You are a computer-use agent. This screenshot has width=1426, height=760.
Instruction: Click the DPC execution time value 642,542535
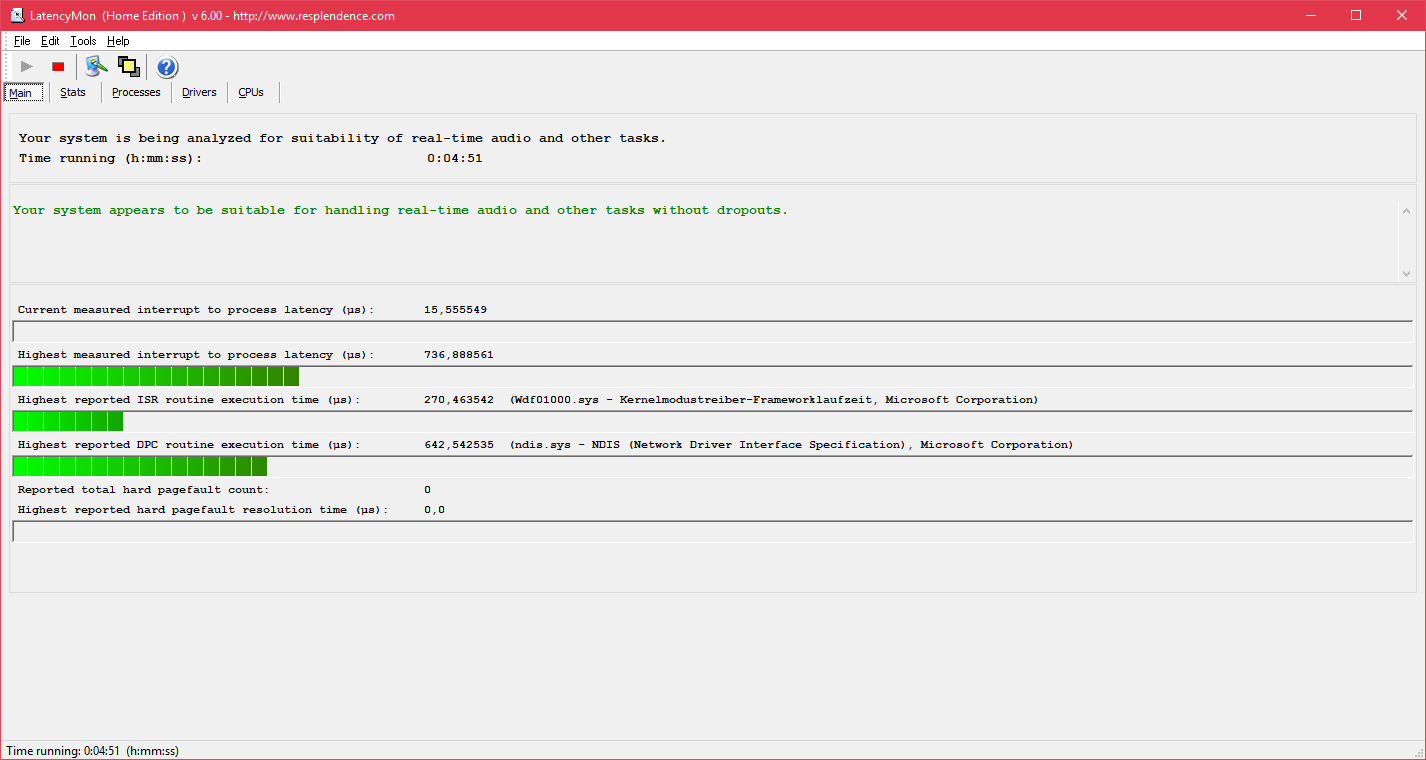coord(458,445)
